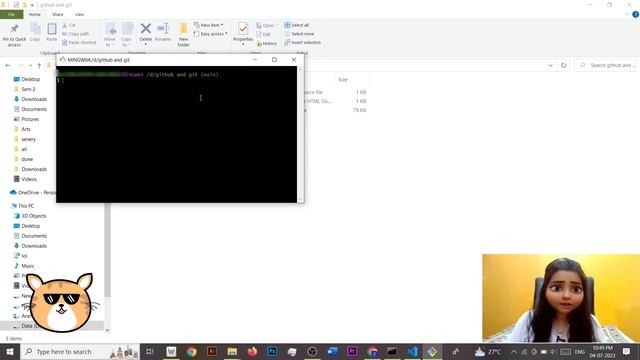Click Paste shortcut in the ribbon
Viewport: 640px width, 360px height.
point(79,42)
